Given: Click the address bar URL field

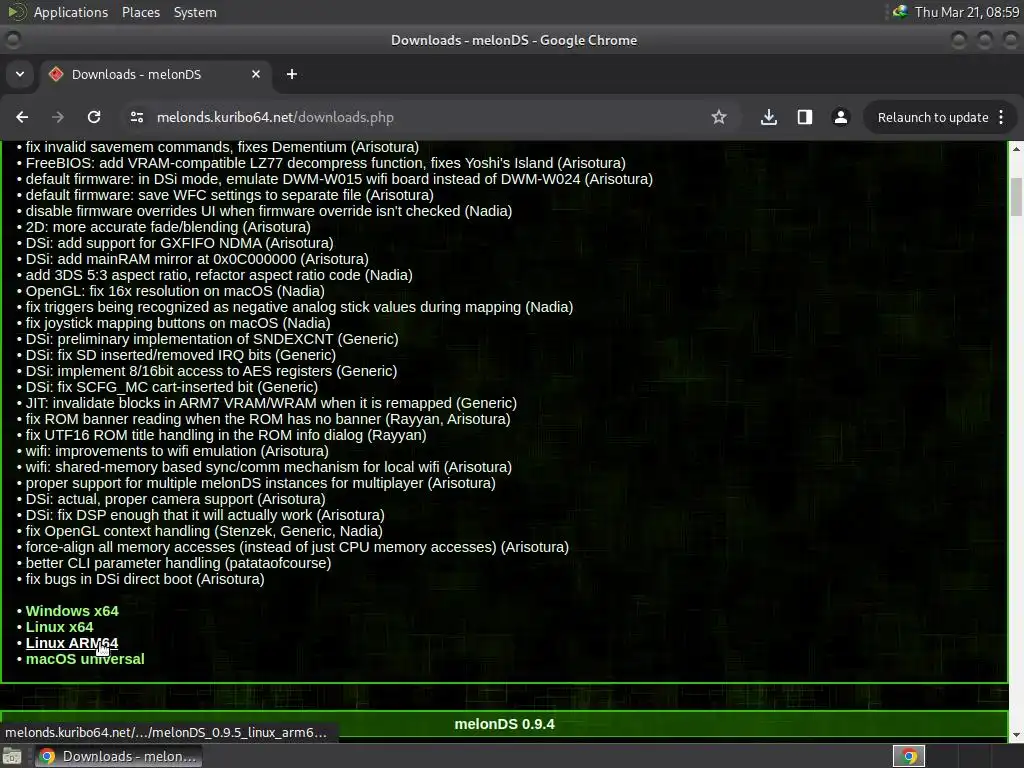Looking at the screenshot, I should tap(431, 118).
